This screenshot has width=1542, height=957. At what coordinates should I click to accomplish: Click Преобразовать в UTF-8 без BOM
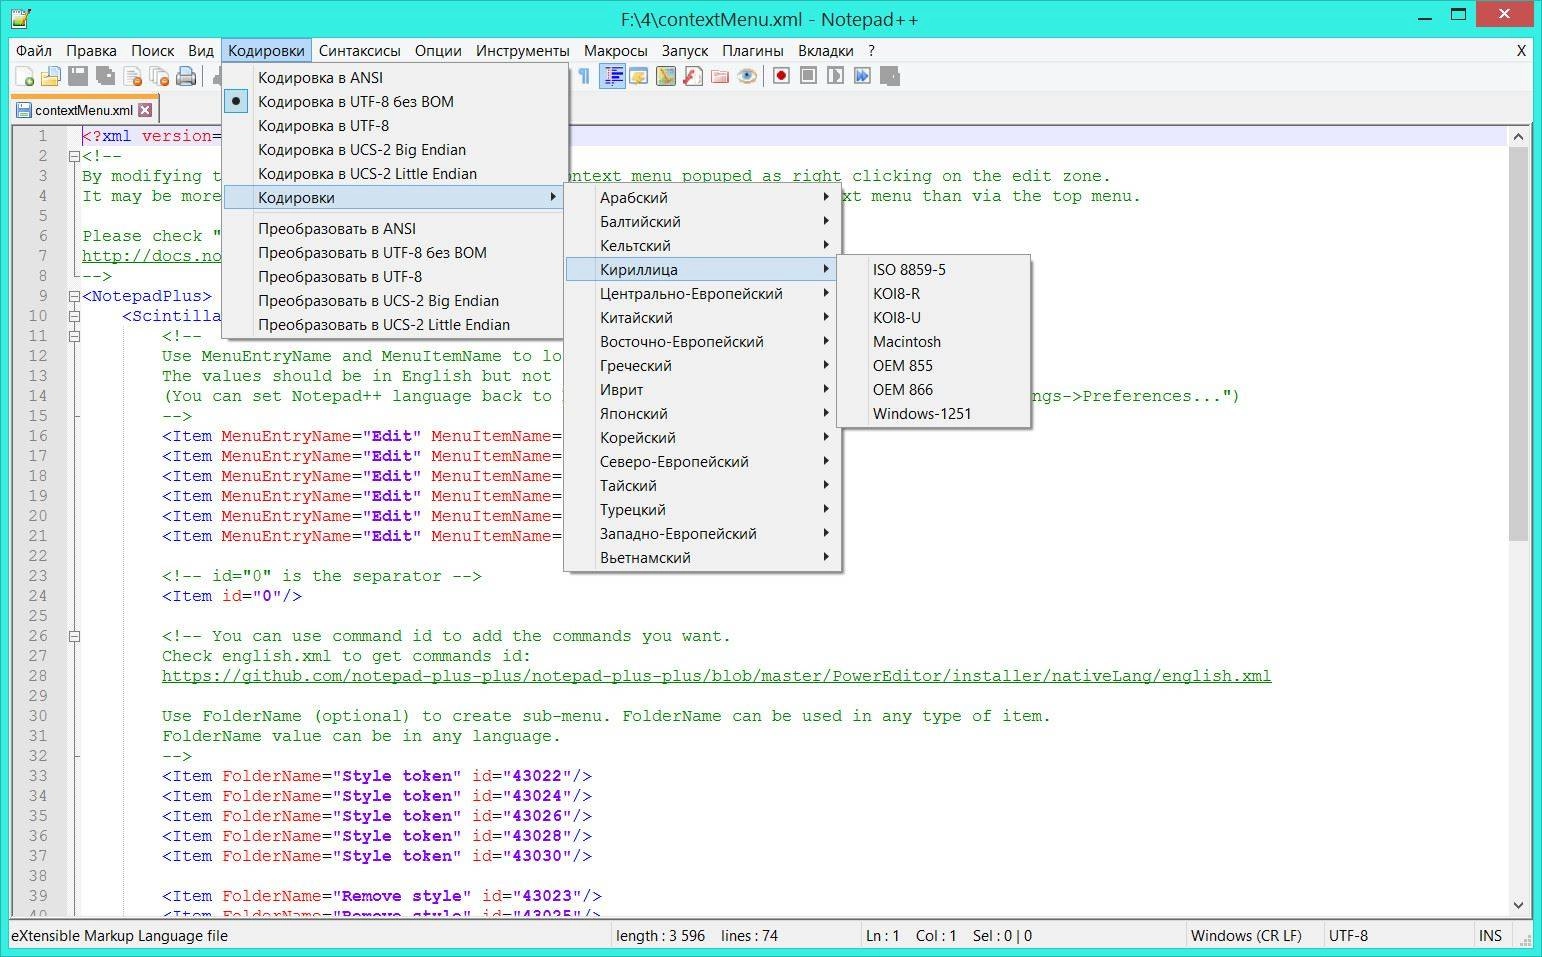(394, 252)
